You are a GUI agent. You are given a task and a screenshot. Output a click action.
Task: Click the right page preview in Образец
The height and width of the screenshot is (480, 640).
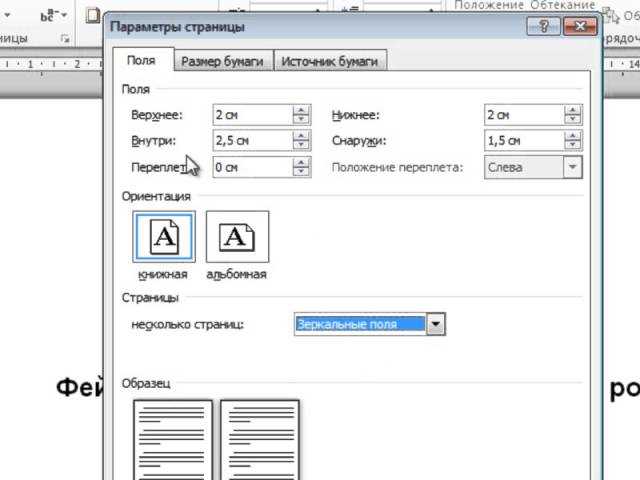[259, 438]
